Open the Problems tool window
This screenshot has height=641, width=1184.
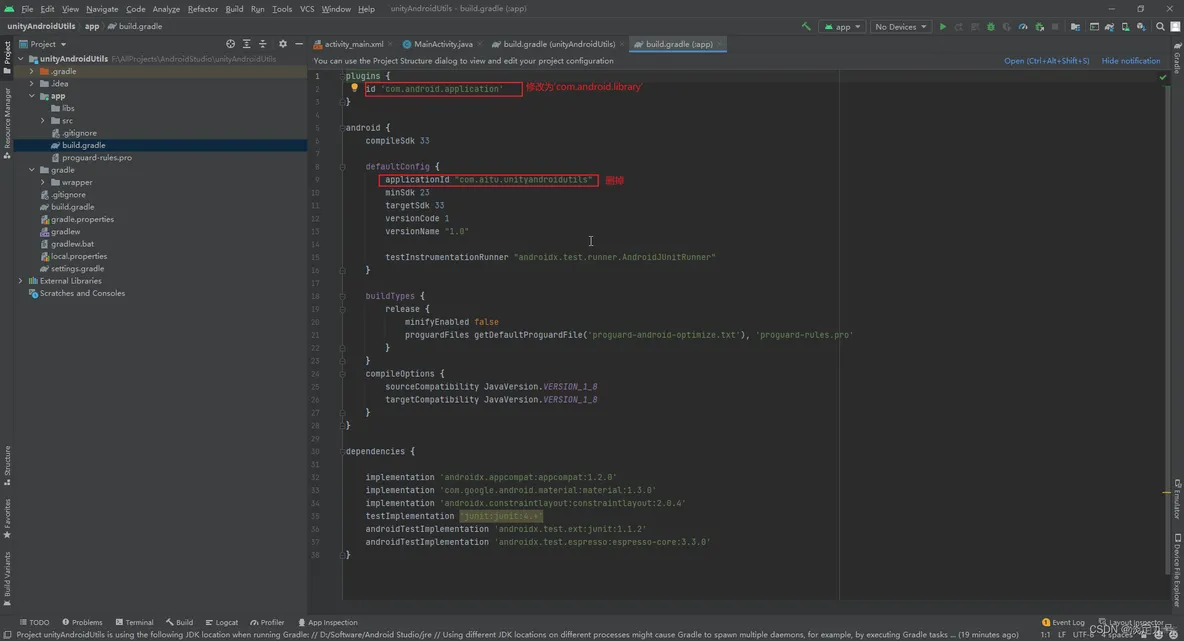82,622
